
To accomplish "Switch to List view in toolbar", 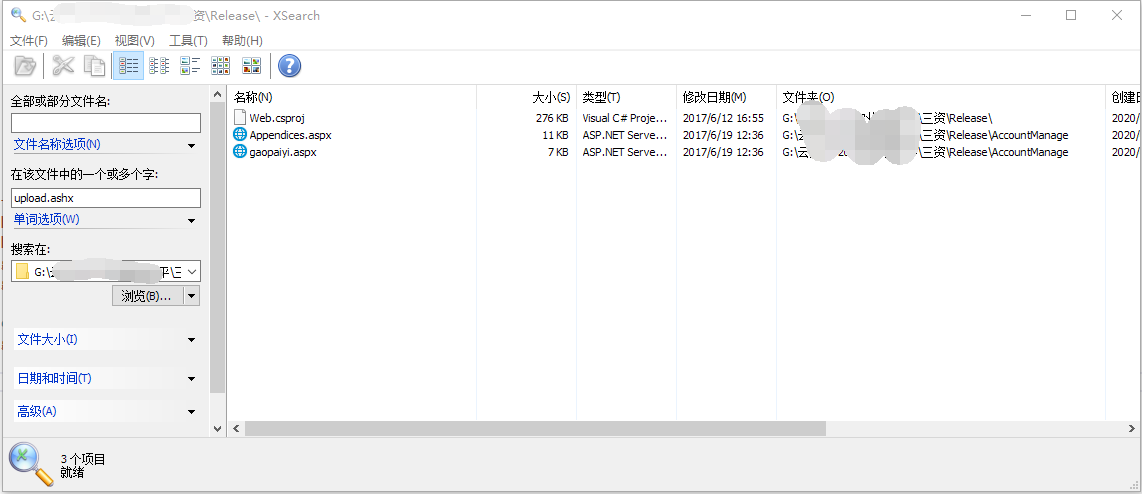I will point(159,66).
